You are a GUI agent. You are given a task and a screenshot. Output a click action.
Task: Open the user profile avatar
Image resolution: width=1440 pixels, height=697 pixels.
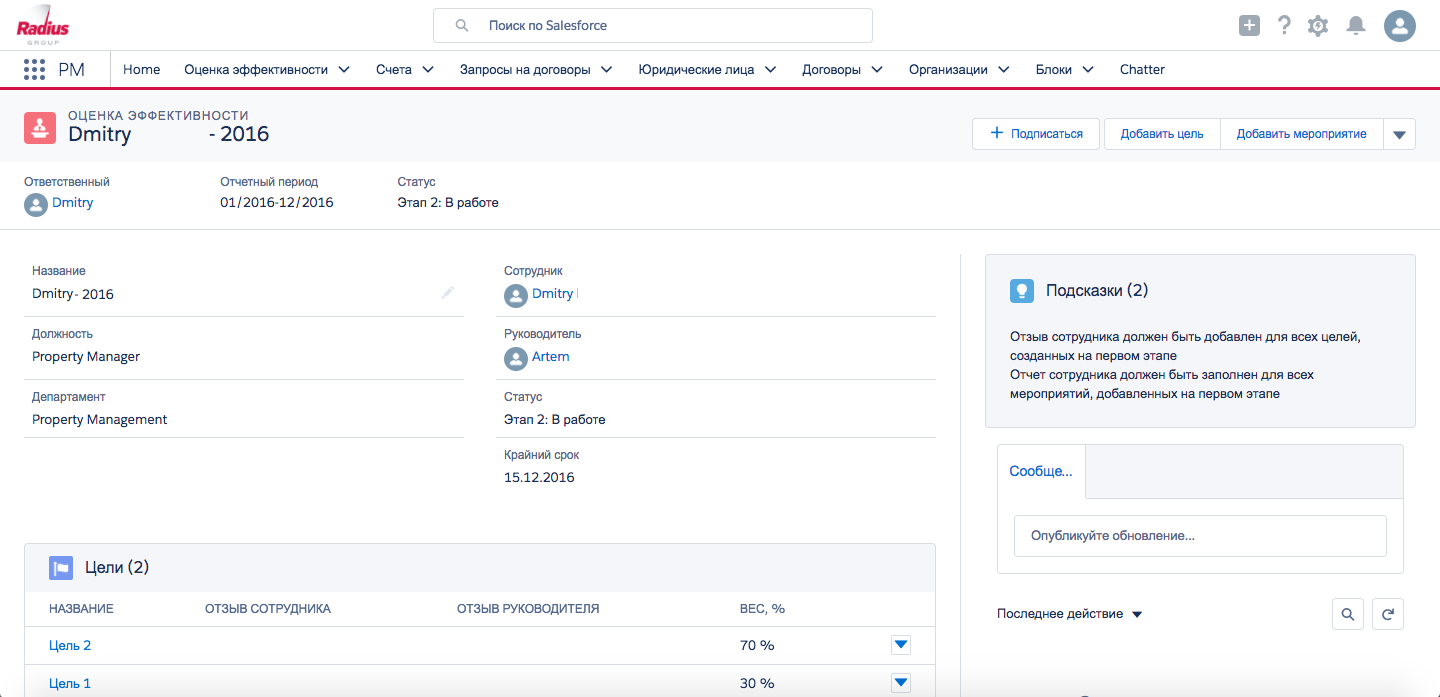1399,26
